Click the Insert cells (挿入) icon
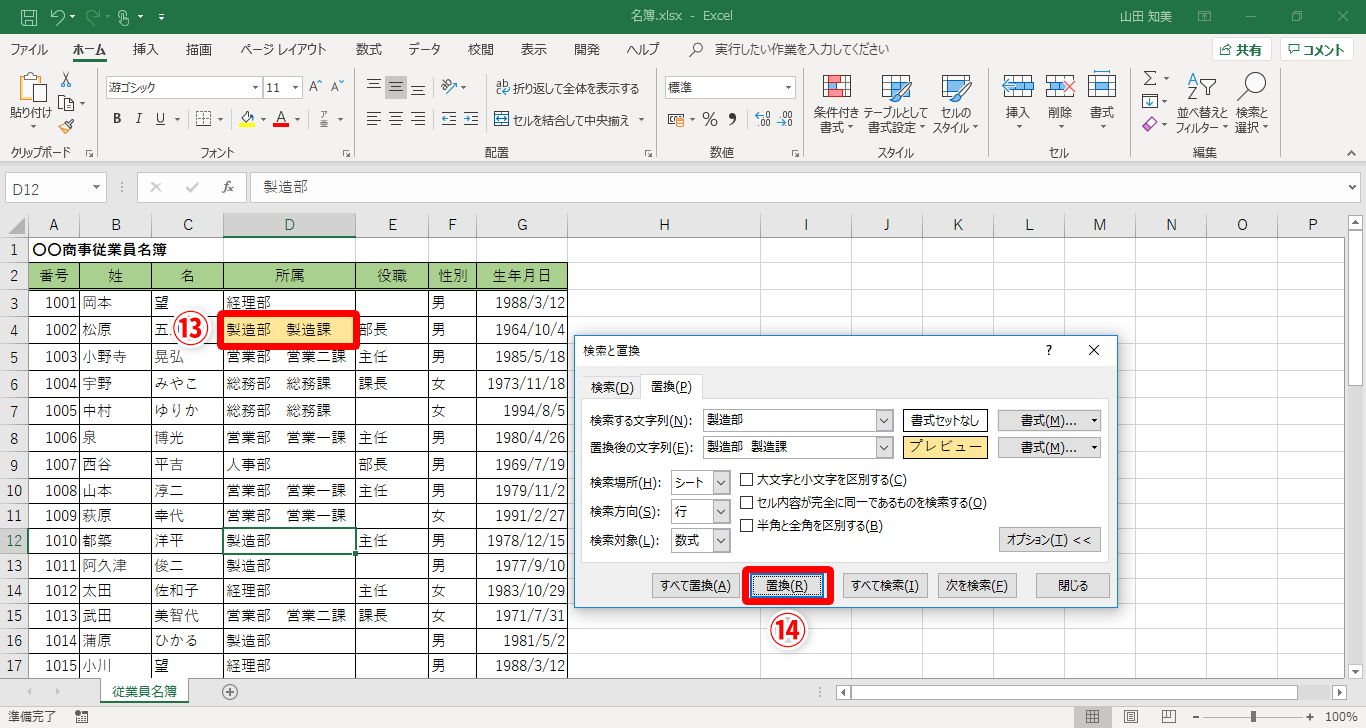The image size is (1366, 728). coord(1017,86)
